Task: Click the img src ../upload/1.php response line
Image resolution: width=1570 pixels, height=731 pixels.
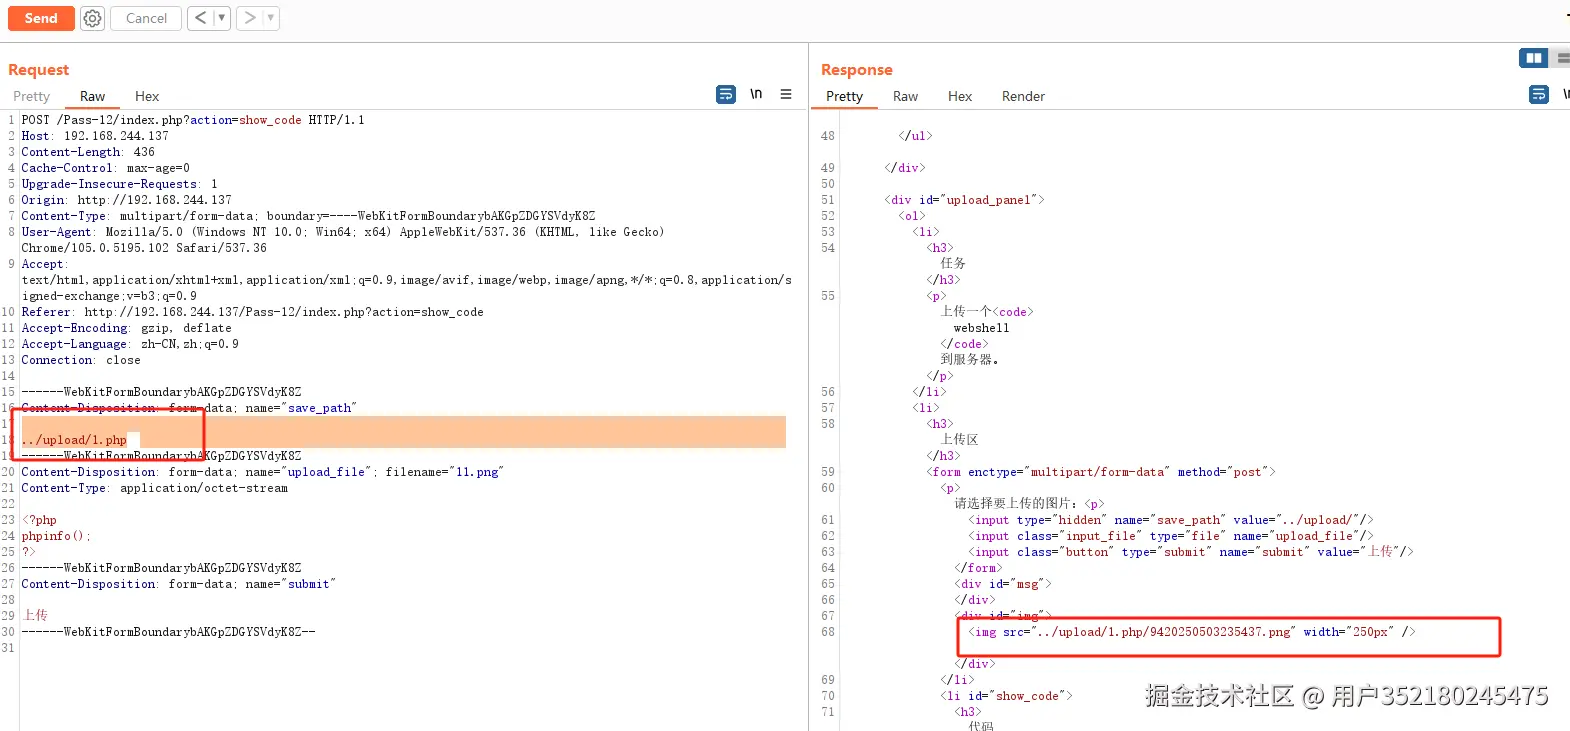Action: 1191,632
